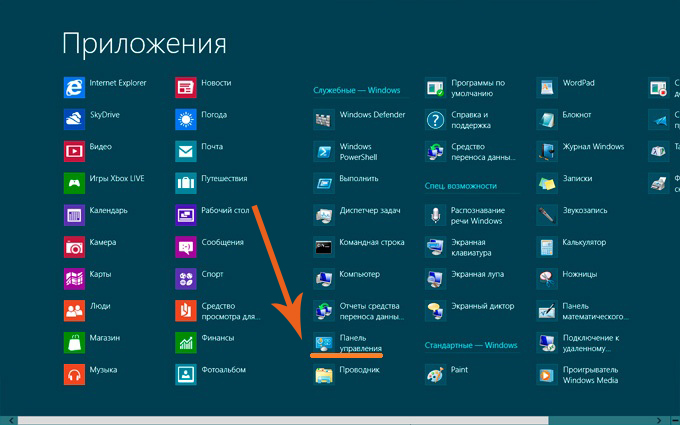Open the Internet Explorer app icon
The height and width of the screenshot is (425, 680).
(74, 88)
